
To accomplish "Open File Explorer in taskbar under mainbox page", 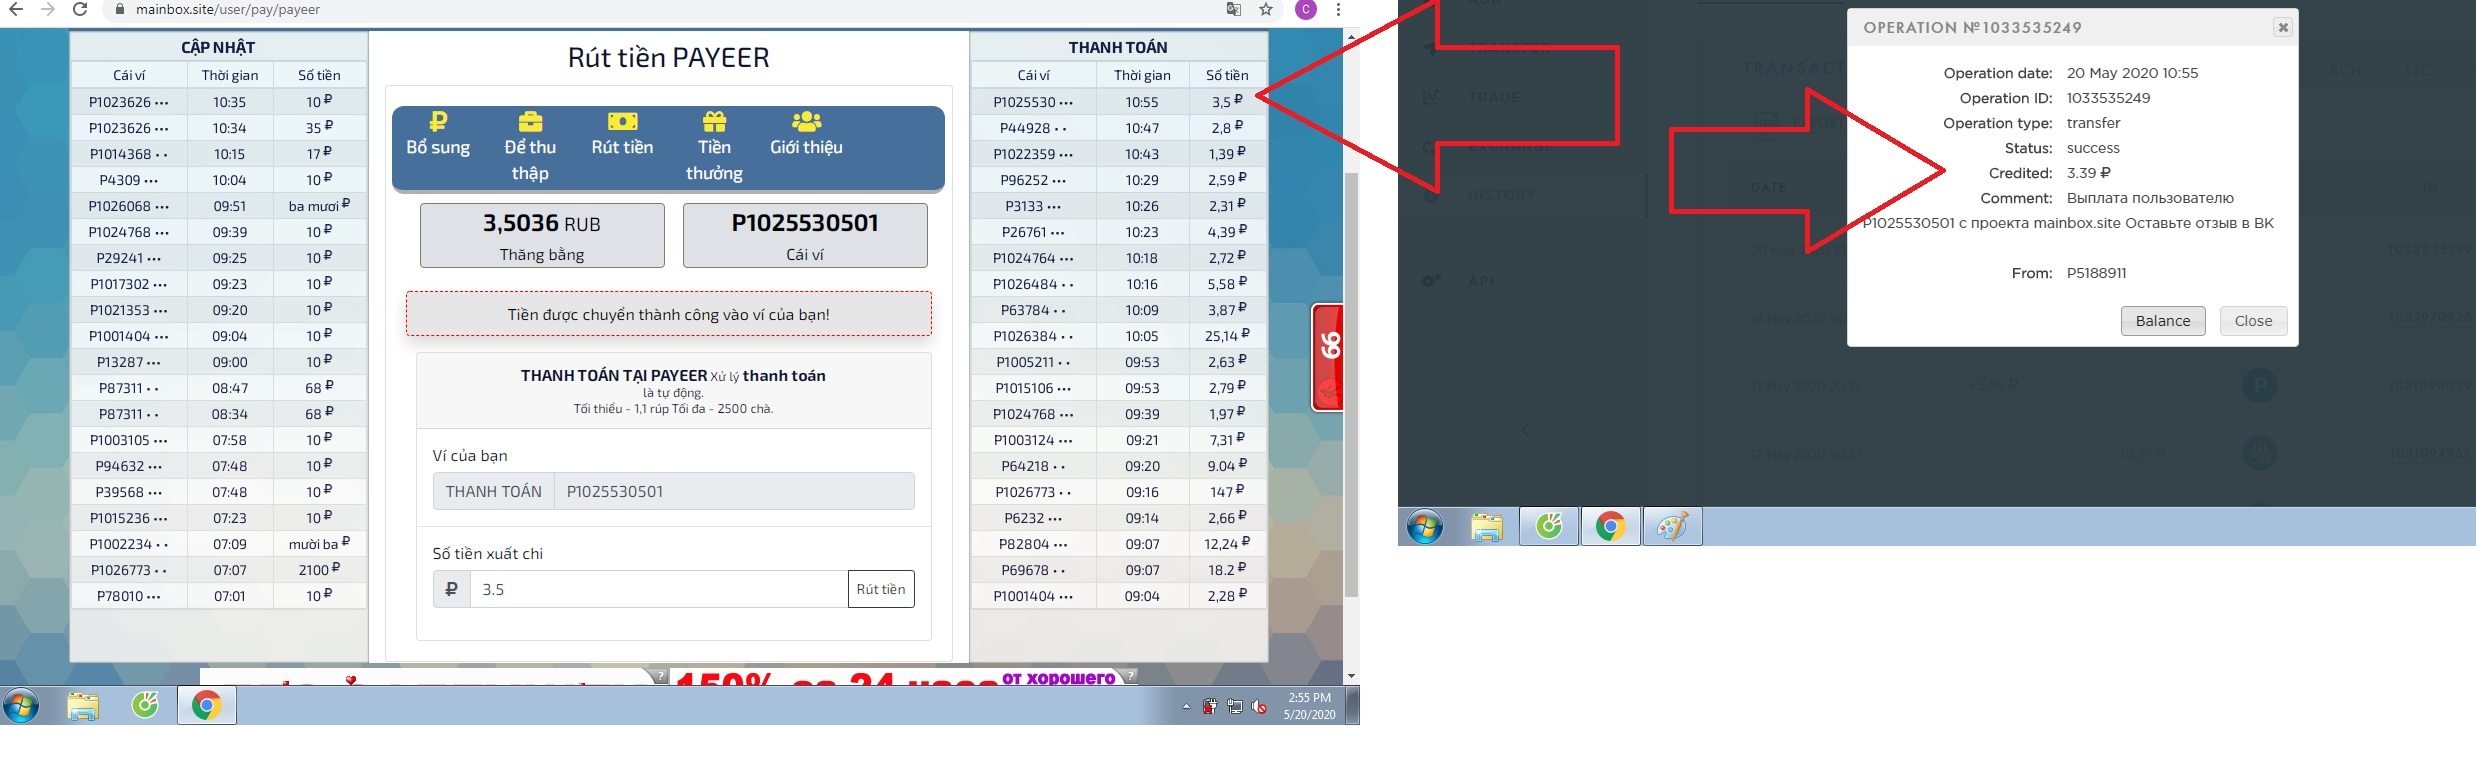I will (83, 706).
